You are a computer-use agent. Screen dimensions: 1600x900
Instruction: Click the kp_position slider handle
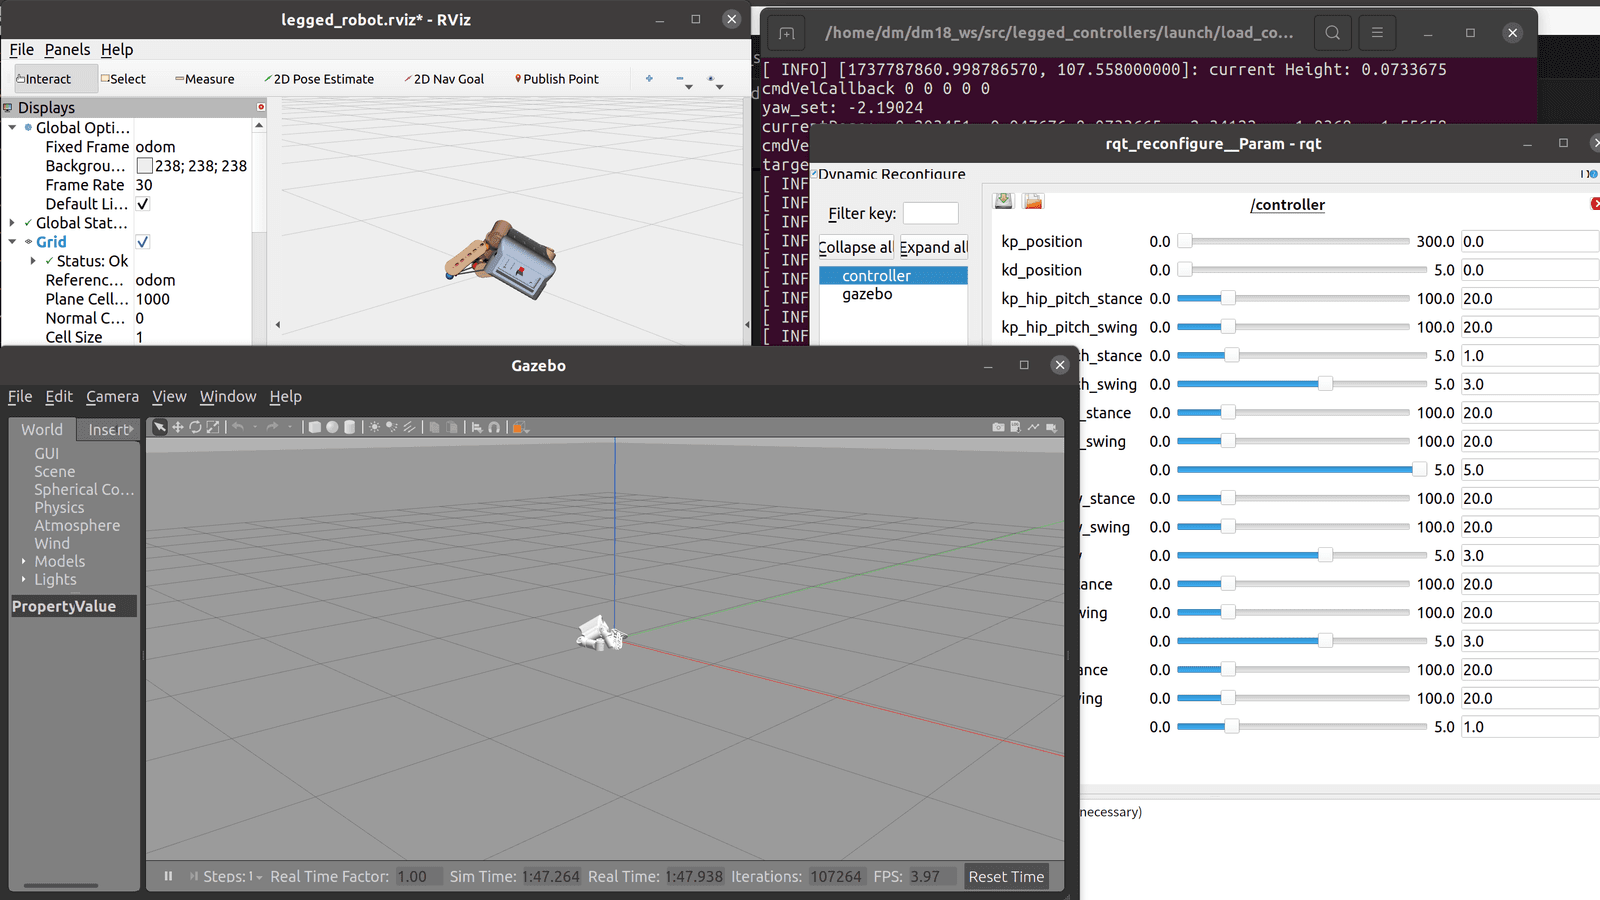coord(1185,241)
